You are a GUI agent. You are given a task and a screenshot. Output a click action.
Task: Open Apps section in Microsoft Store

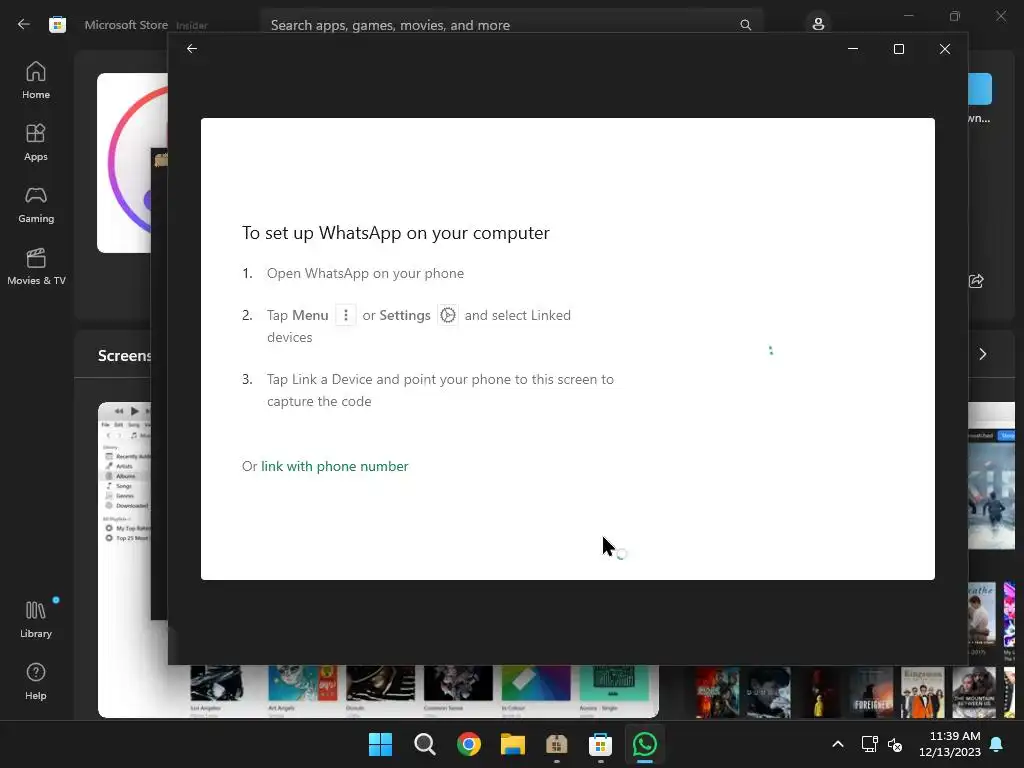click(36, 142)
